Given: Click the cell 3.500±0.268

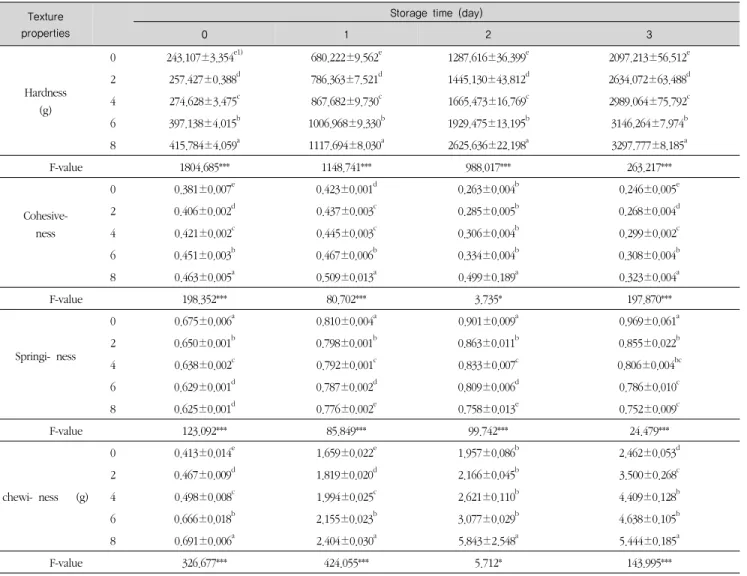Looking at the screenshot, I should 649,475.
